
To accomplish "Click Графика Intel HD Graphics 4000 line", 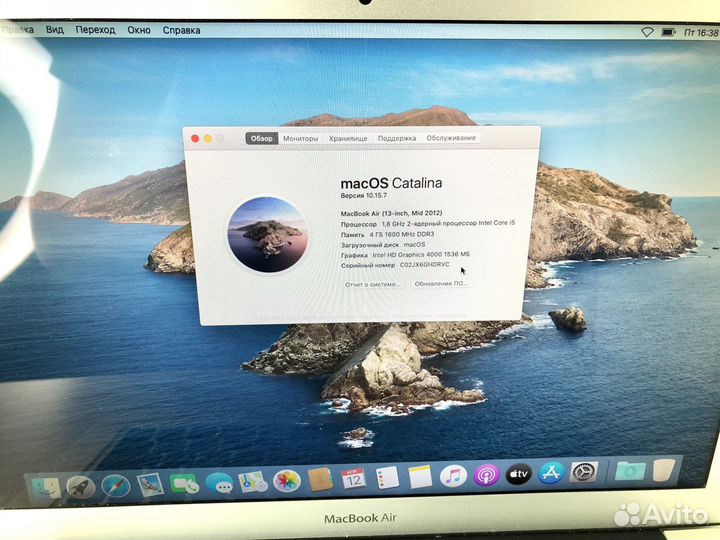I will click(405, 255).
